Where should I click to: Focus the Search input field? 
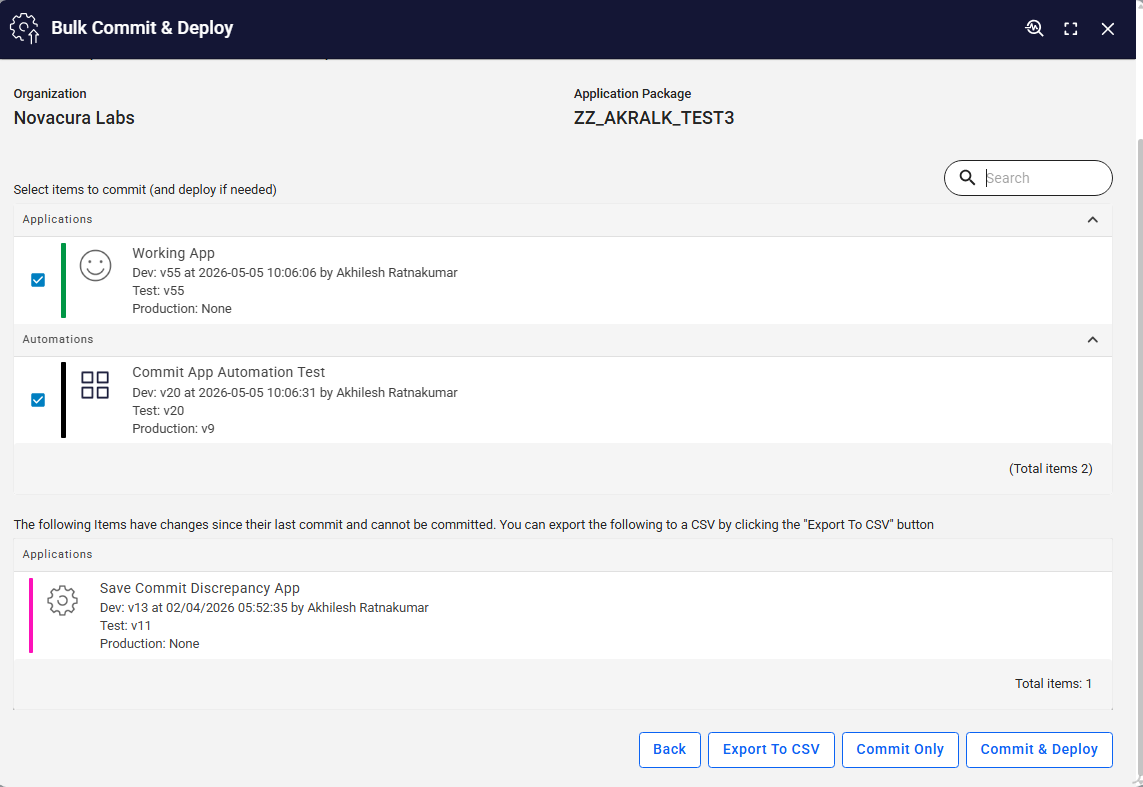(x=1043, y=178)
